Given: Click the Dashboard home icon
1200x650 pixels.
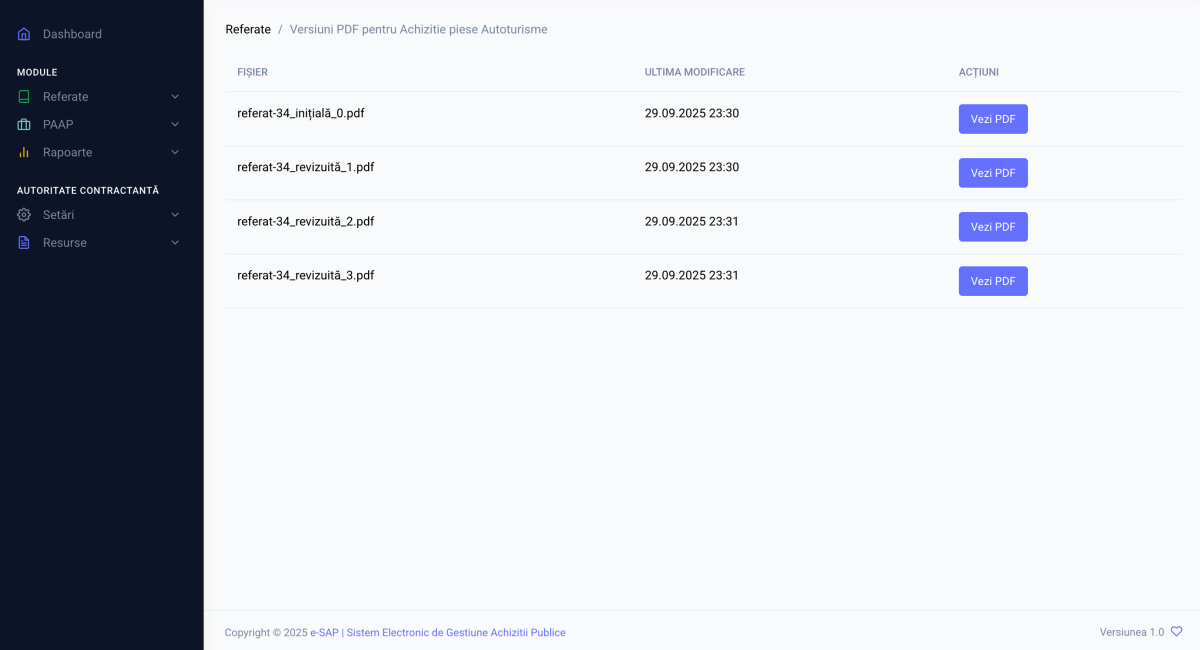Looking at the screenshot, I should pyautogui.click(x=24, y=34).
